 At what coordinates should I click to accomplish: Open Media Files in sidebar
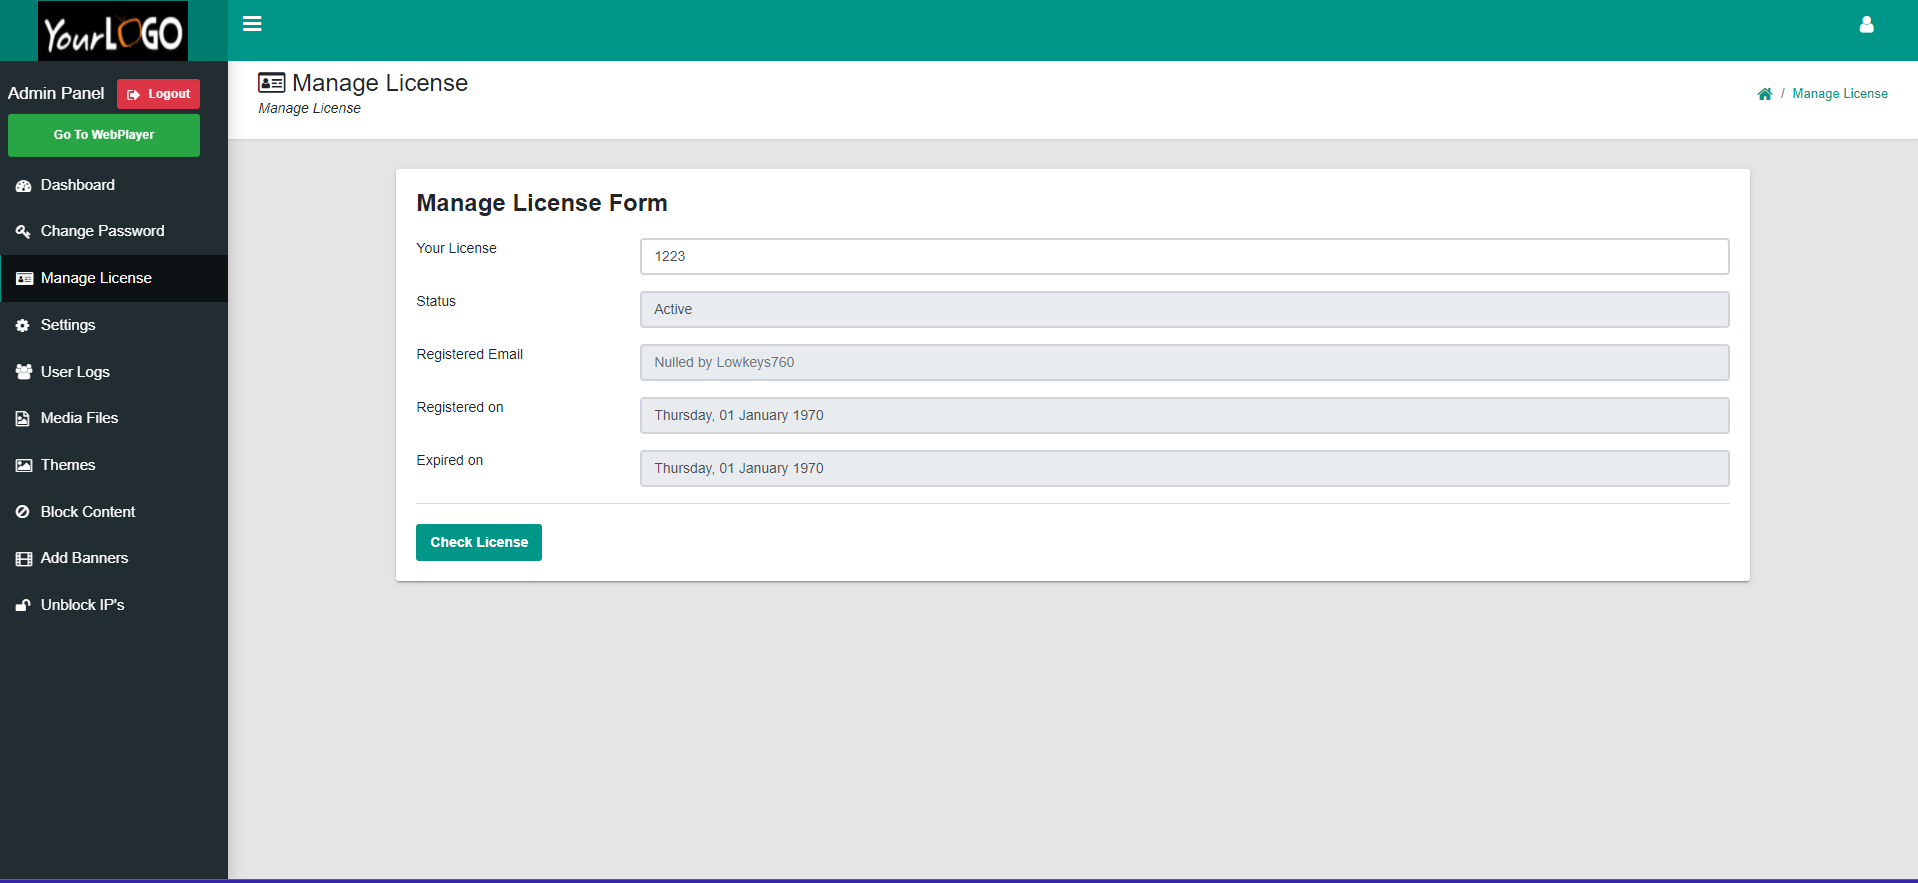click(79, 418)
